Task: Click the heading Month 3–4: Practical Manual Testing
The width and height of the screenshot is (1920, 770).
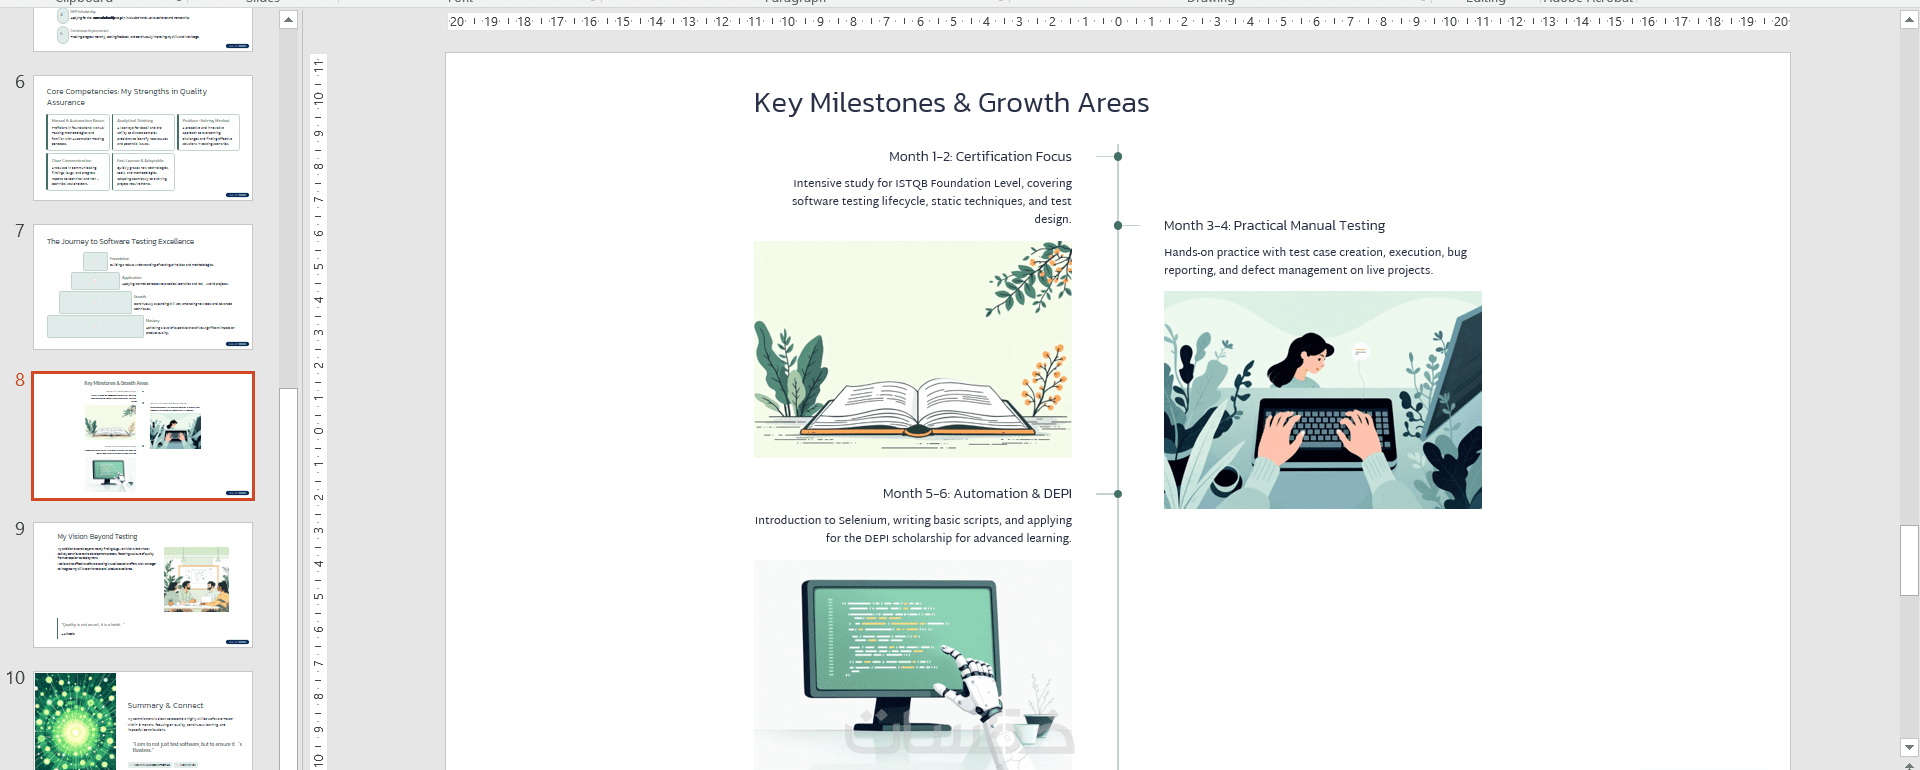Action: click(x=1274, y=226)
